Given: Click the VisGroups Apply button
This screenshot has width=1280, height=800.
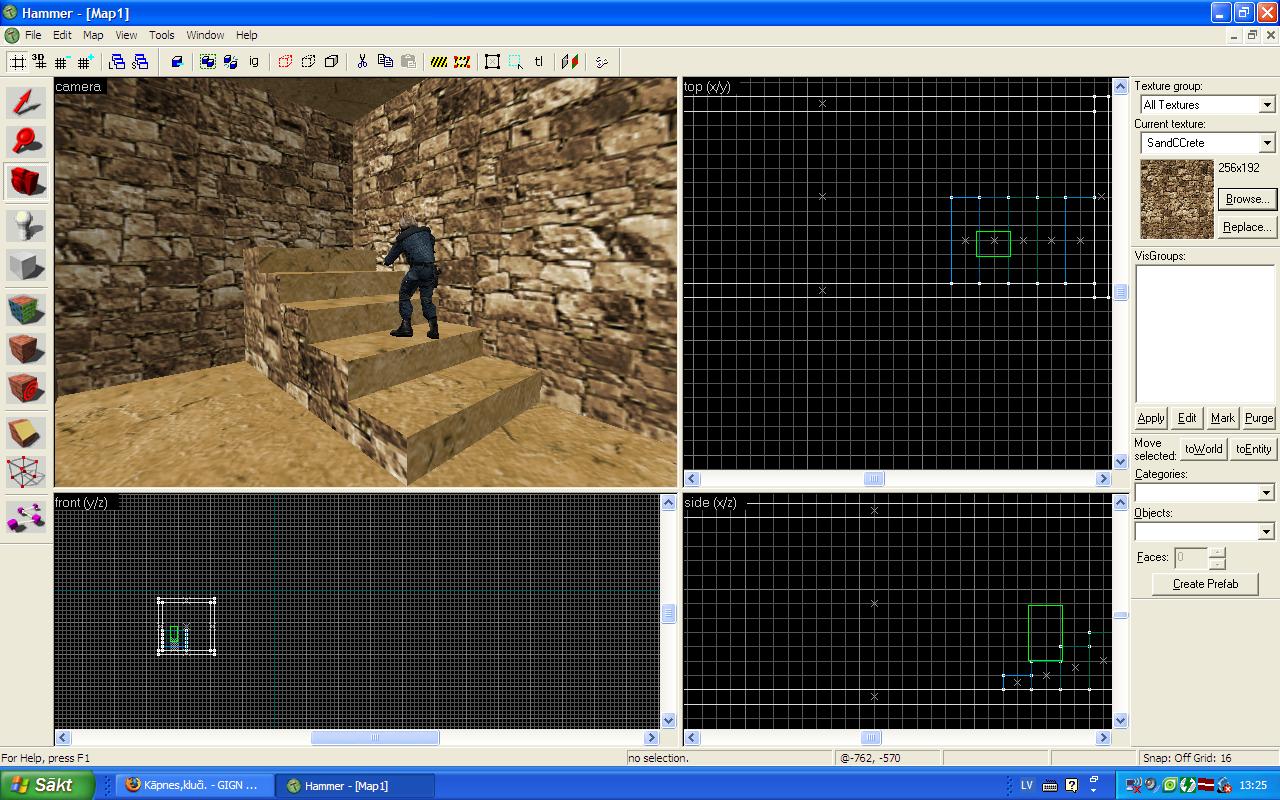Looking at the screenshot, I should pyautogui.click(x=1151, y=418).
